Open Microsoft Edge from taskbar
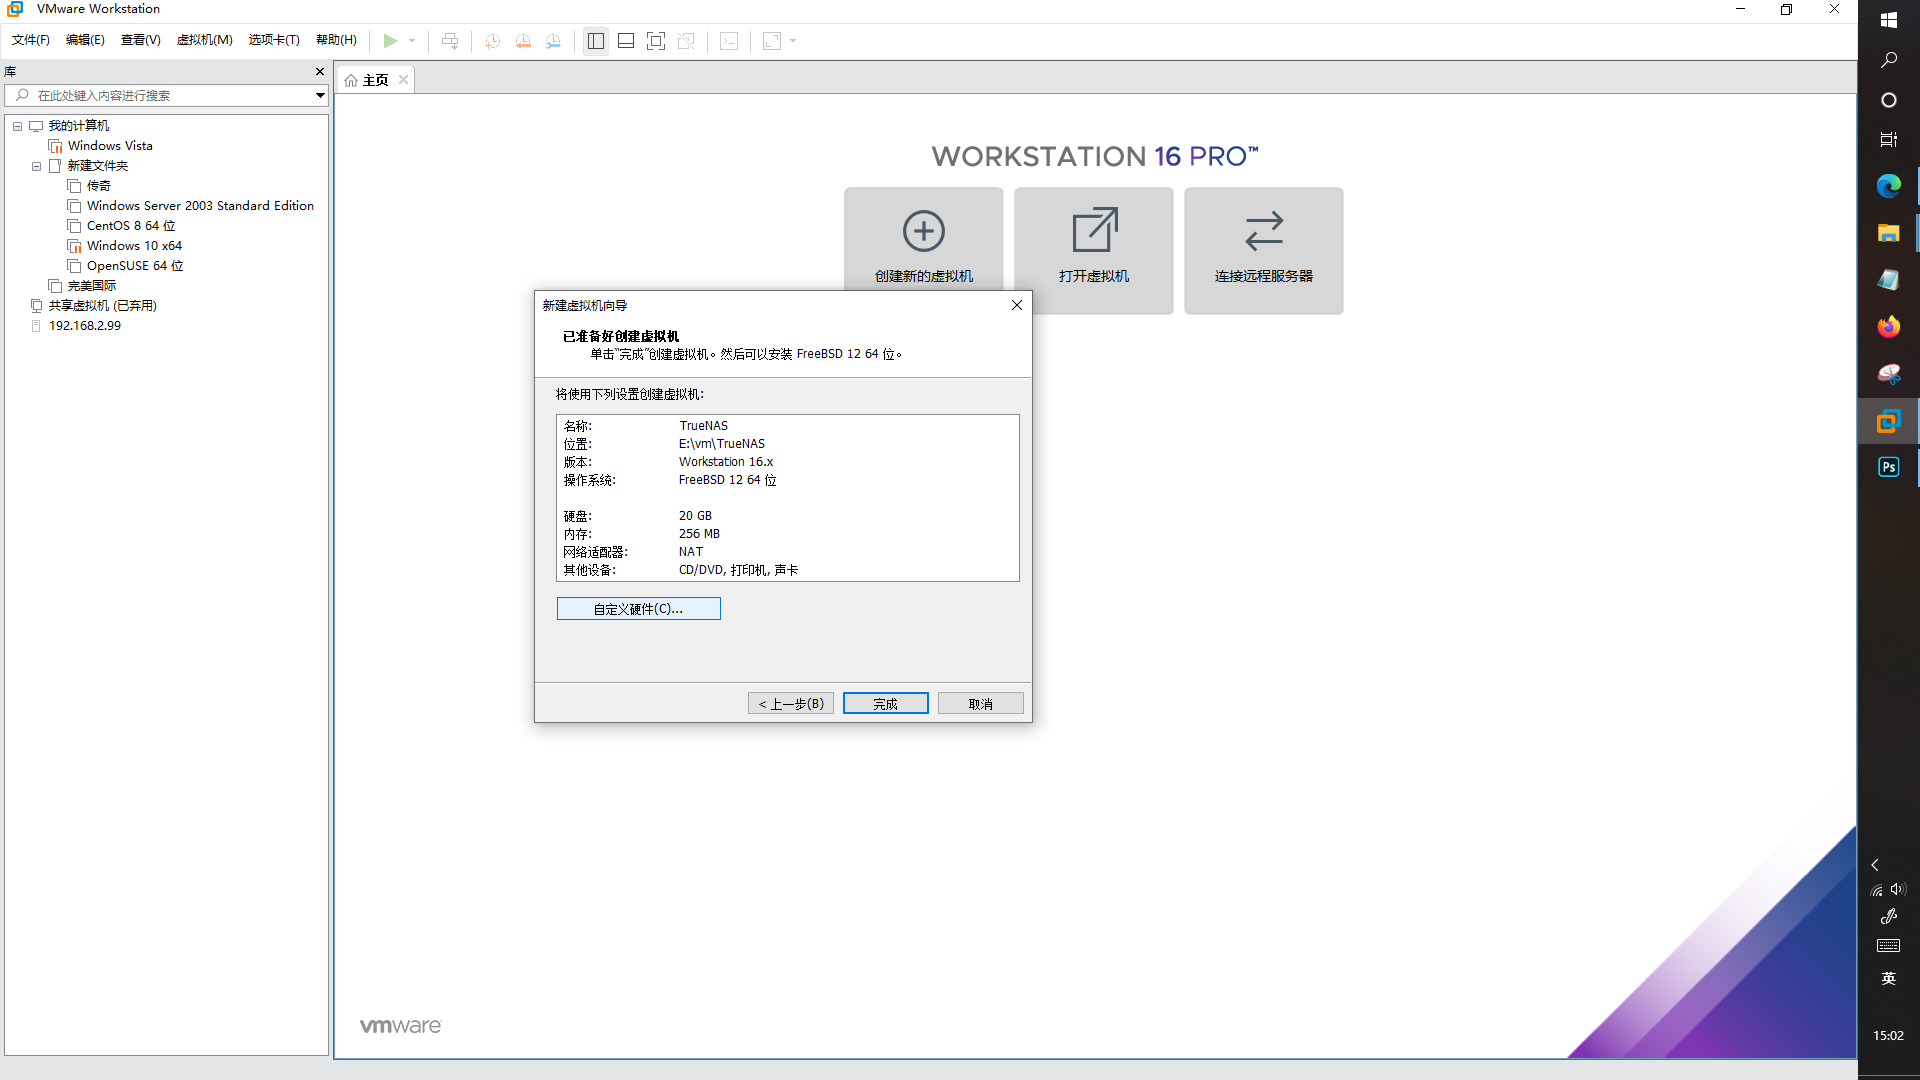Screen dimensions: 1920x1080 (1888, 186)
